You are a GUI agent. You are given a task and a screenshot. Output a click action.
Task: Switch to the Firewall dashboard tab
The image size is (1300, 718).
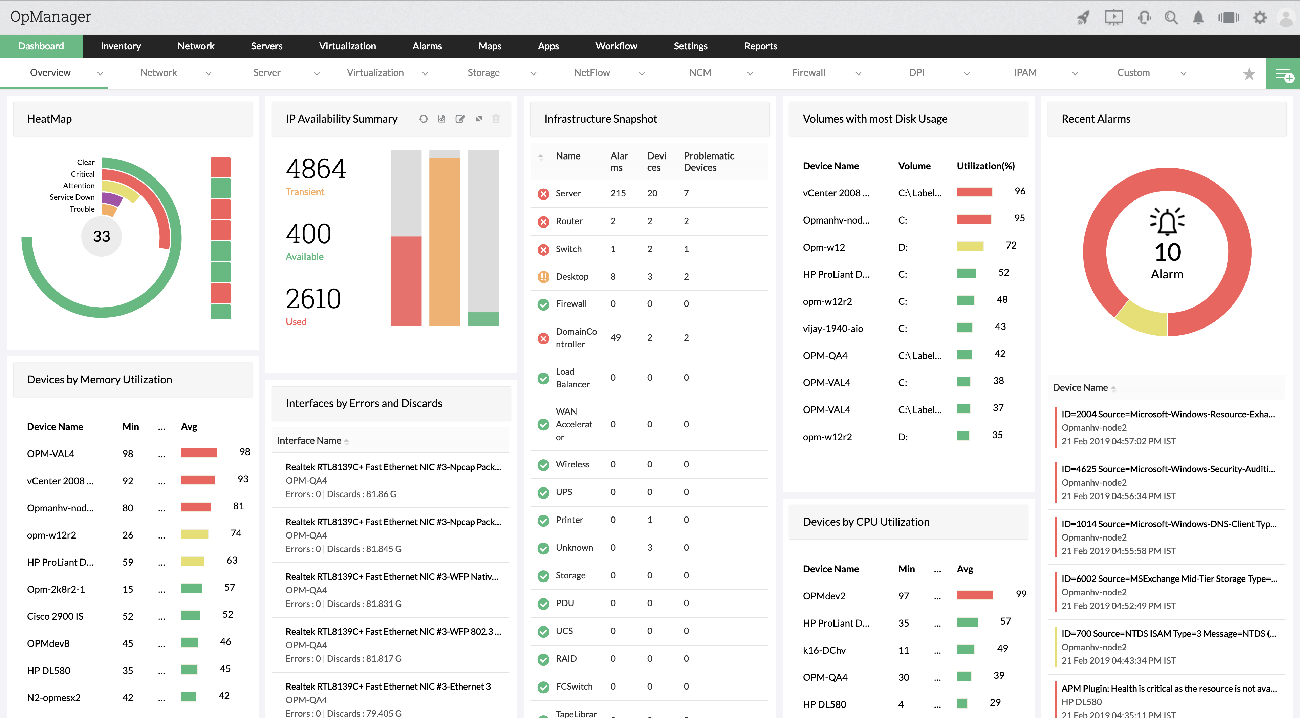click(808, 73)
